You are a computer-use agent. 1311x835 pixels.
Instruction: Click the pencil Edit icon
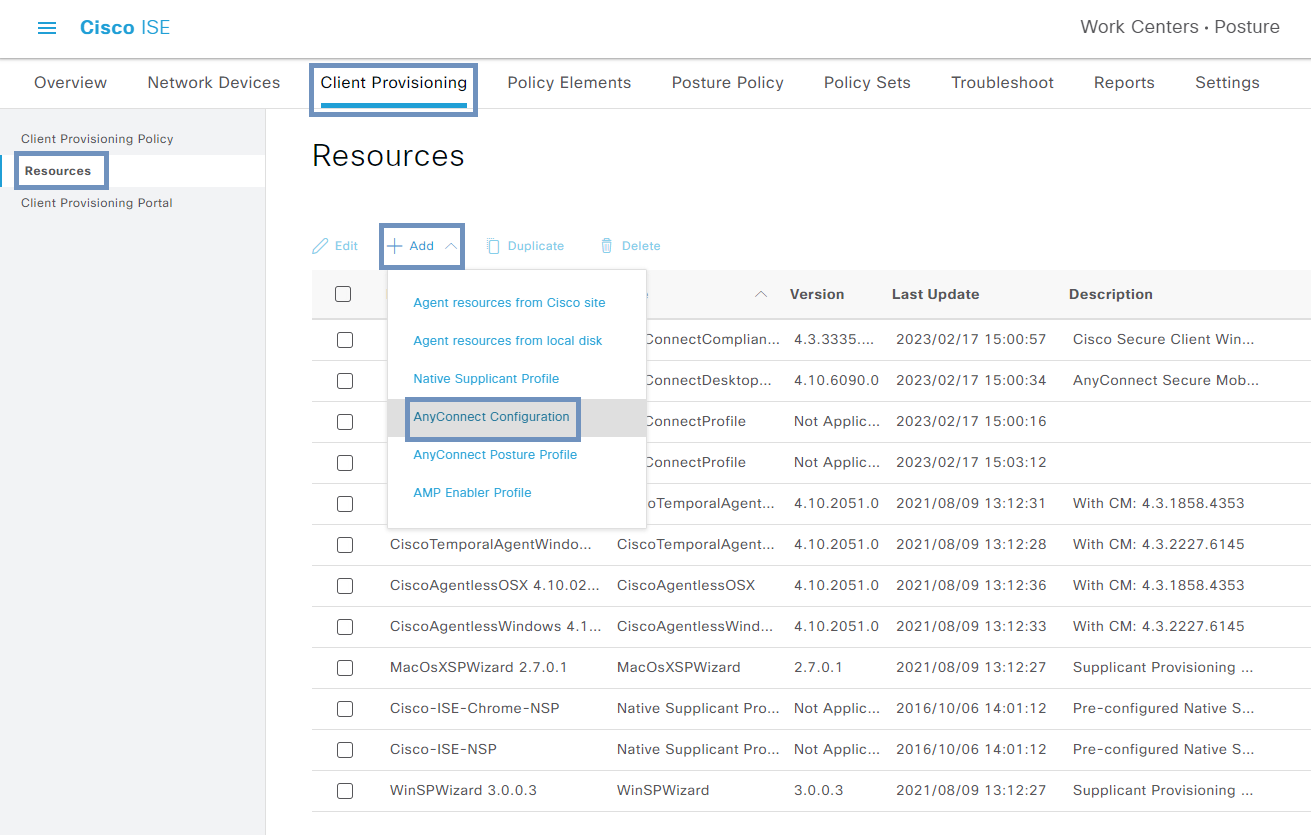point(320,246)
